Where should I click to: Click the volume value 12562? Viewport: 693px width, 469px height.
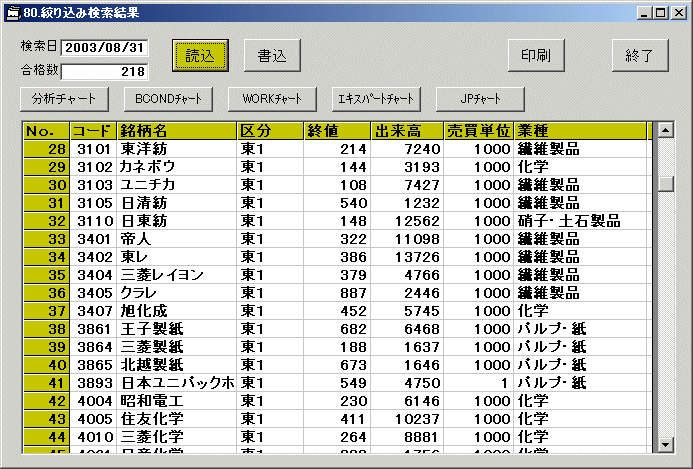[x=407, y=221]
